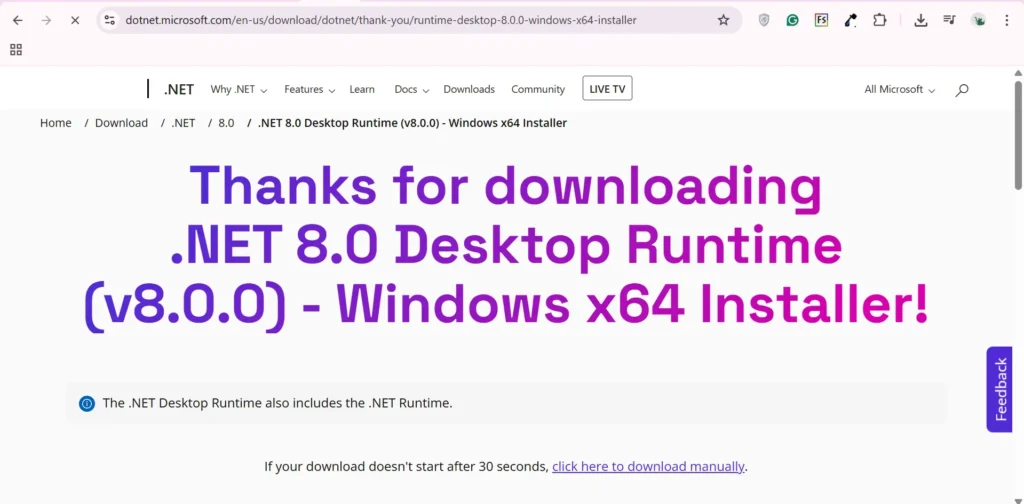Expand the Why .NET dropdown

[x=238, y=90]
